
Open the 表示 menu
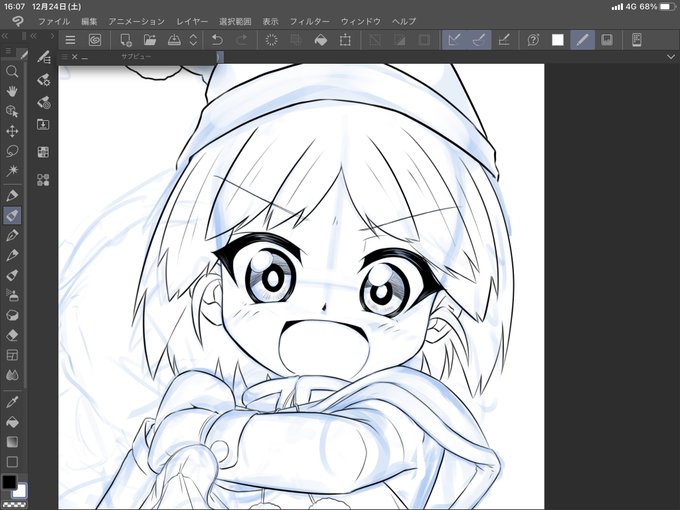pos(270,21)
